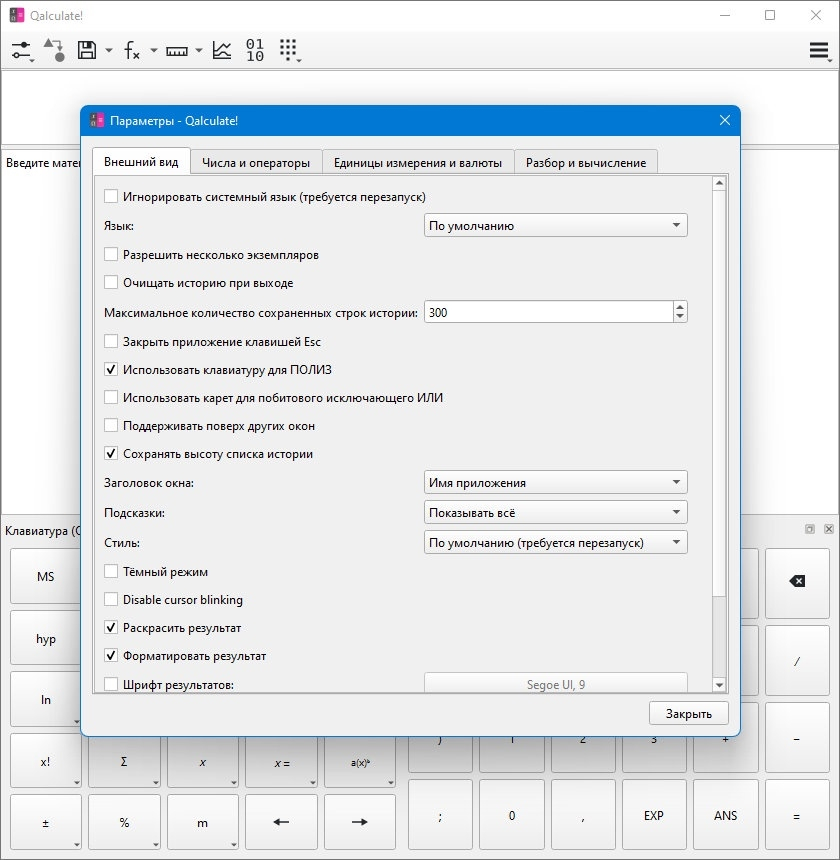Image resolution: width=840 pixels, height=860 pixels.
Task: Click the history lines 300 input field
Action: [548, 312]
